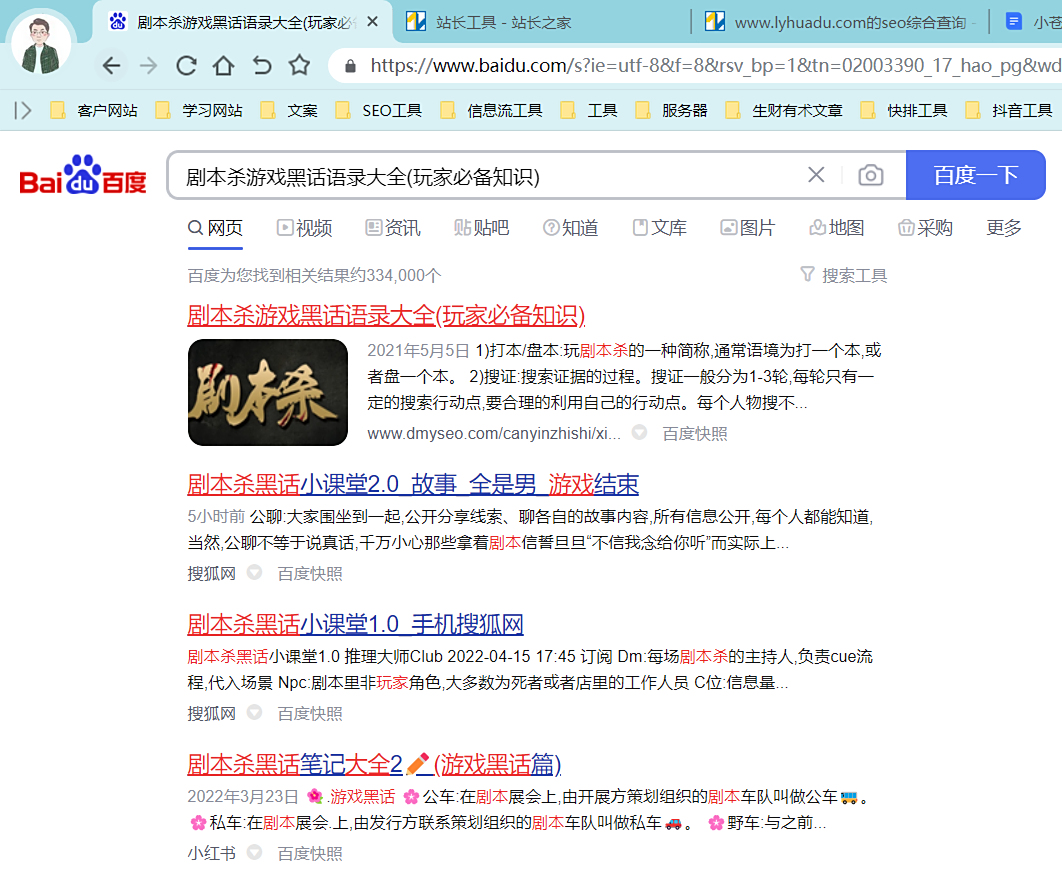
Task: Click shield icon under 小课堂2.0 result
Action: (254, 572)
